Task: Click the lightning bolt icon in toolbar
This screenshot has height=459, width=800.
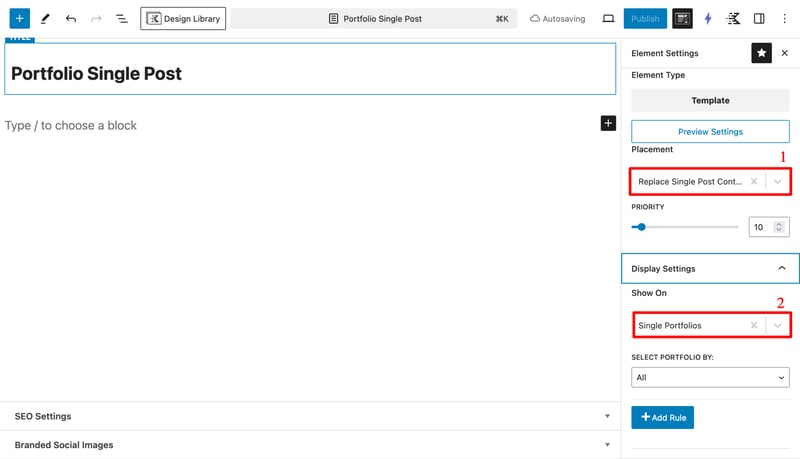Action: click(709, 18)
